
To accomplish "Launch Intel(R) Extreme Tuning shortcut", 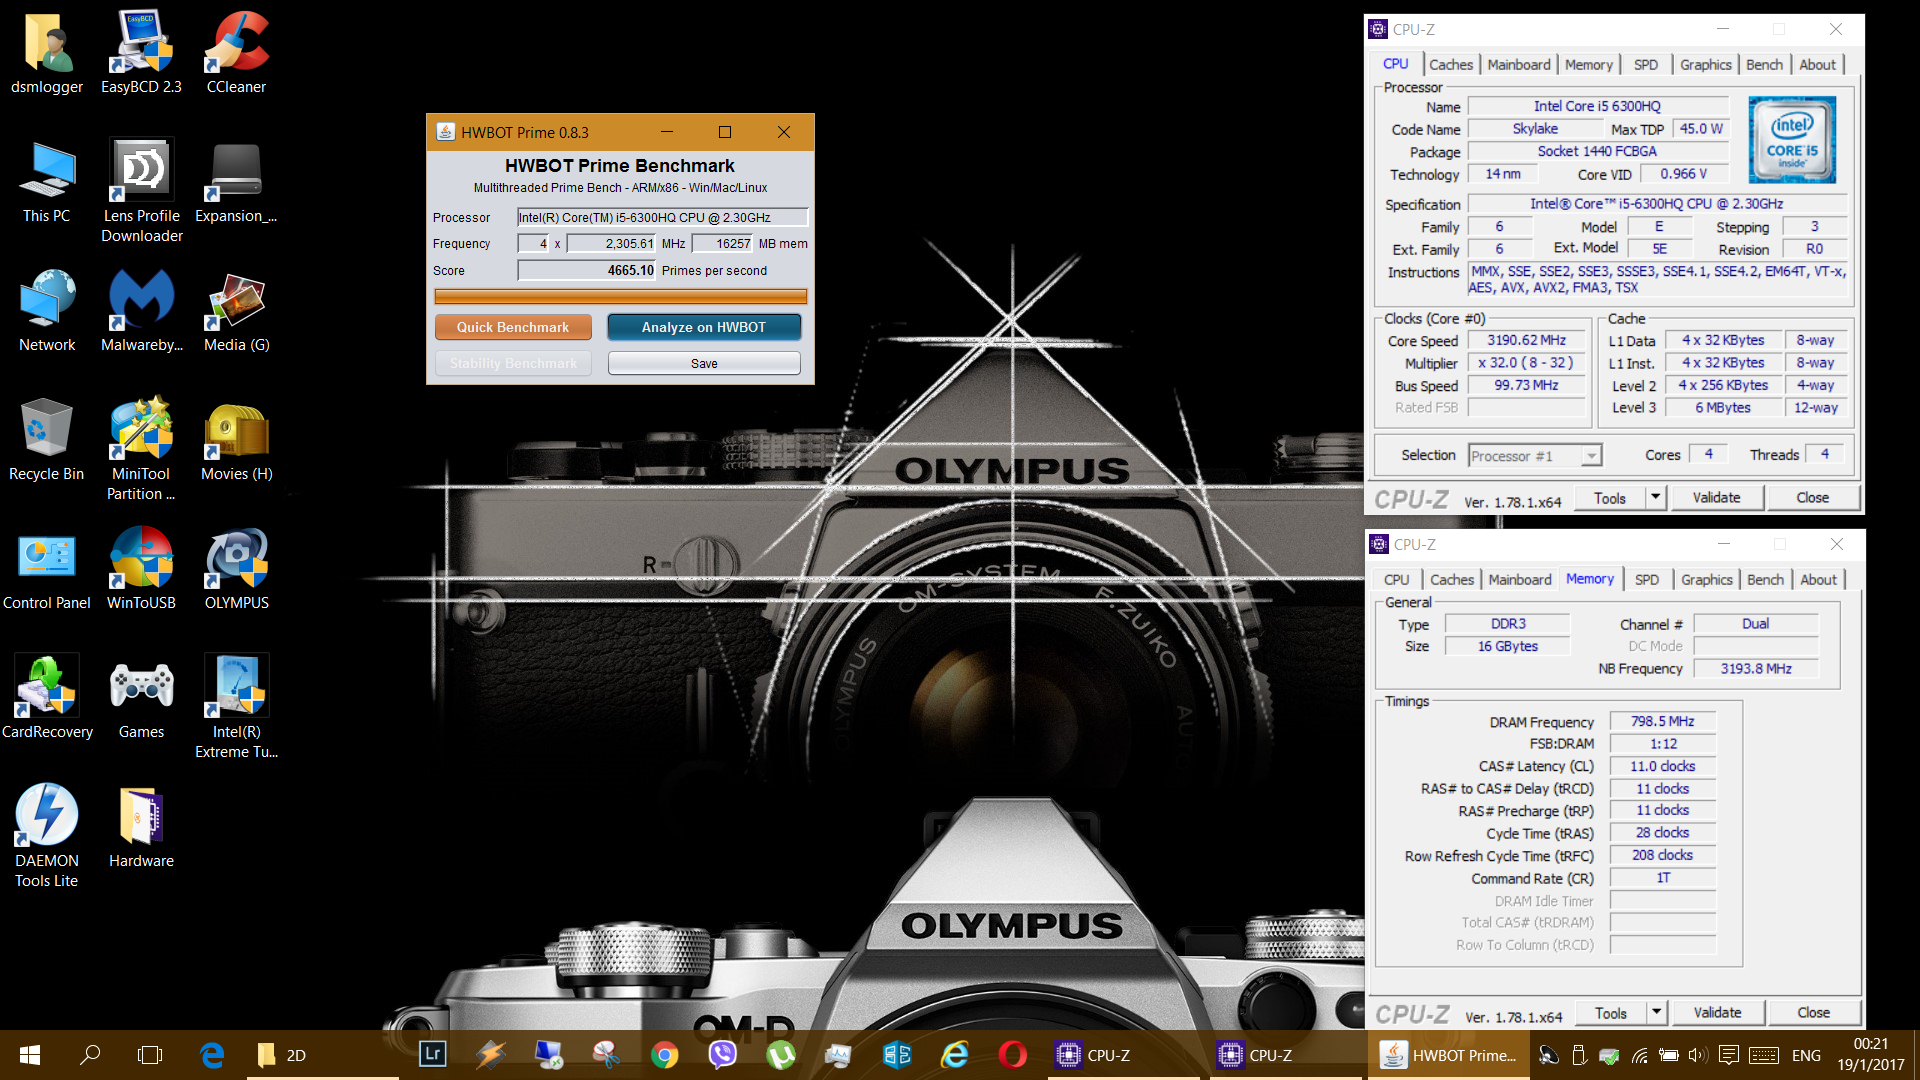I will (x=236, y=708).
